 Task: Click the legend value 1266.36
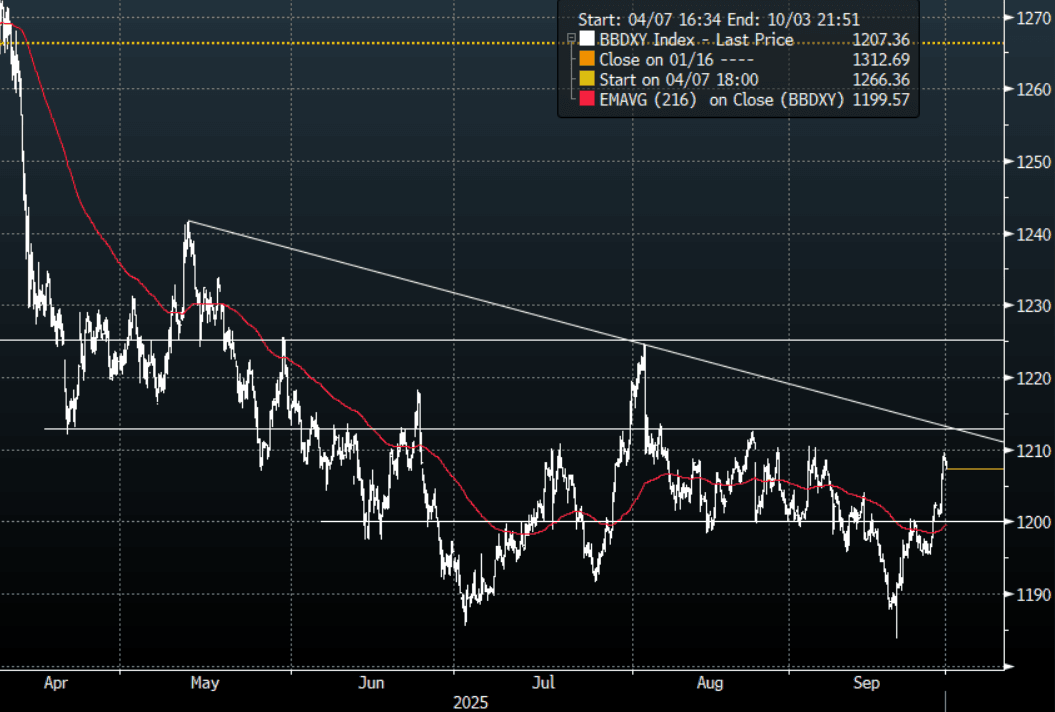pos(881,80)
